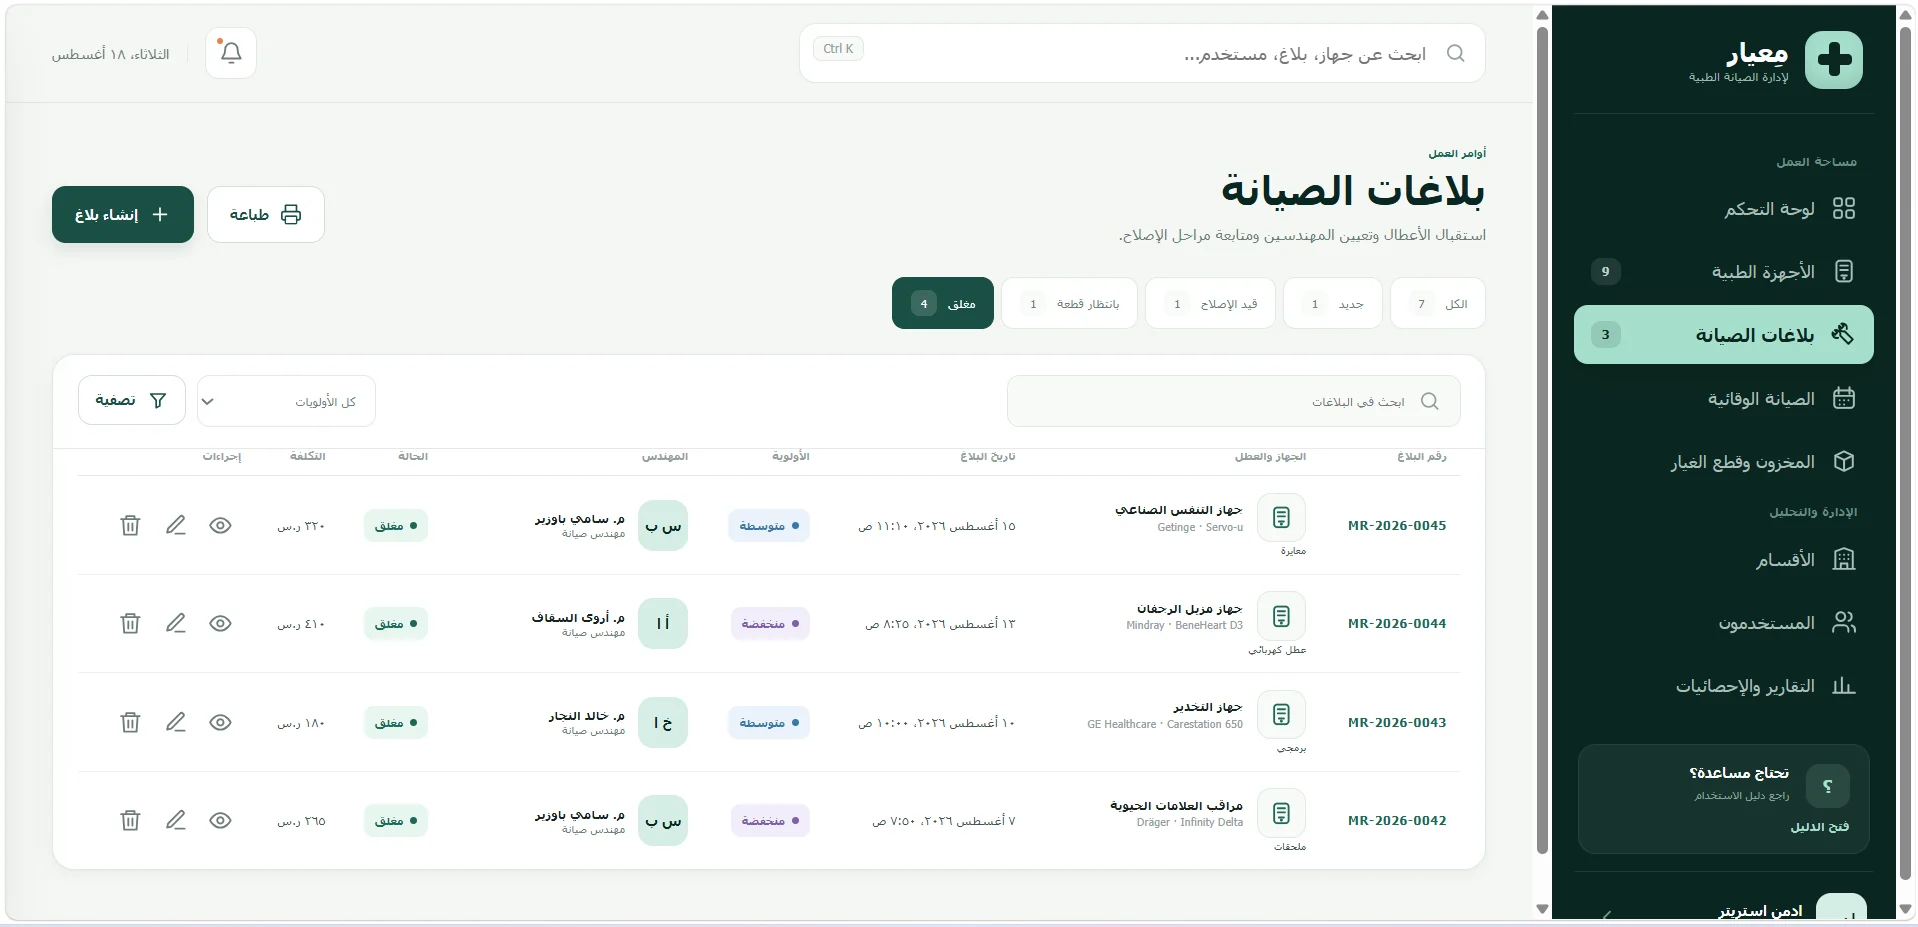Edit report MR-2026-0042 with pencil icon
Screen dimensions: 1918x927
176,820
